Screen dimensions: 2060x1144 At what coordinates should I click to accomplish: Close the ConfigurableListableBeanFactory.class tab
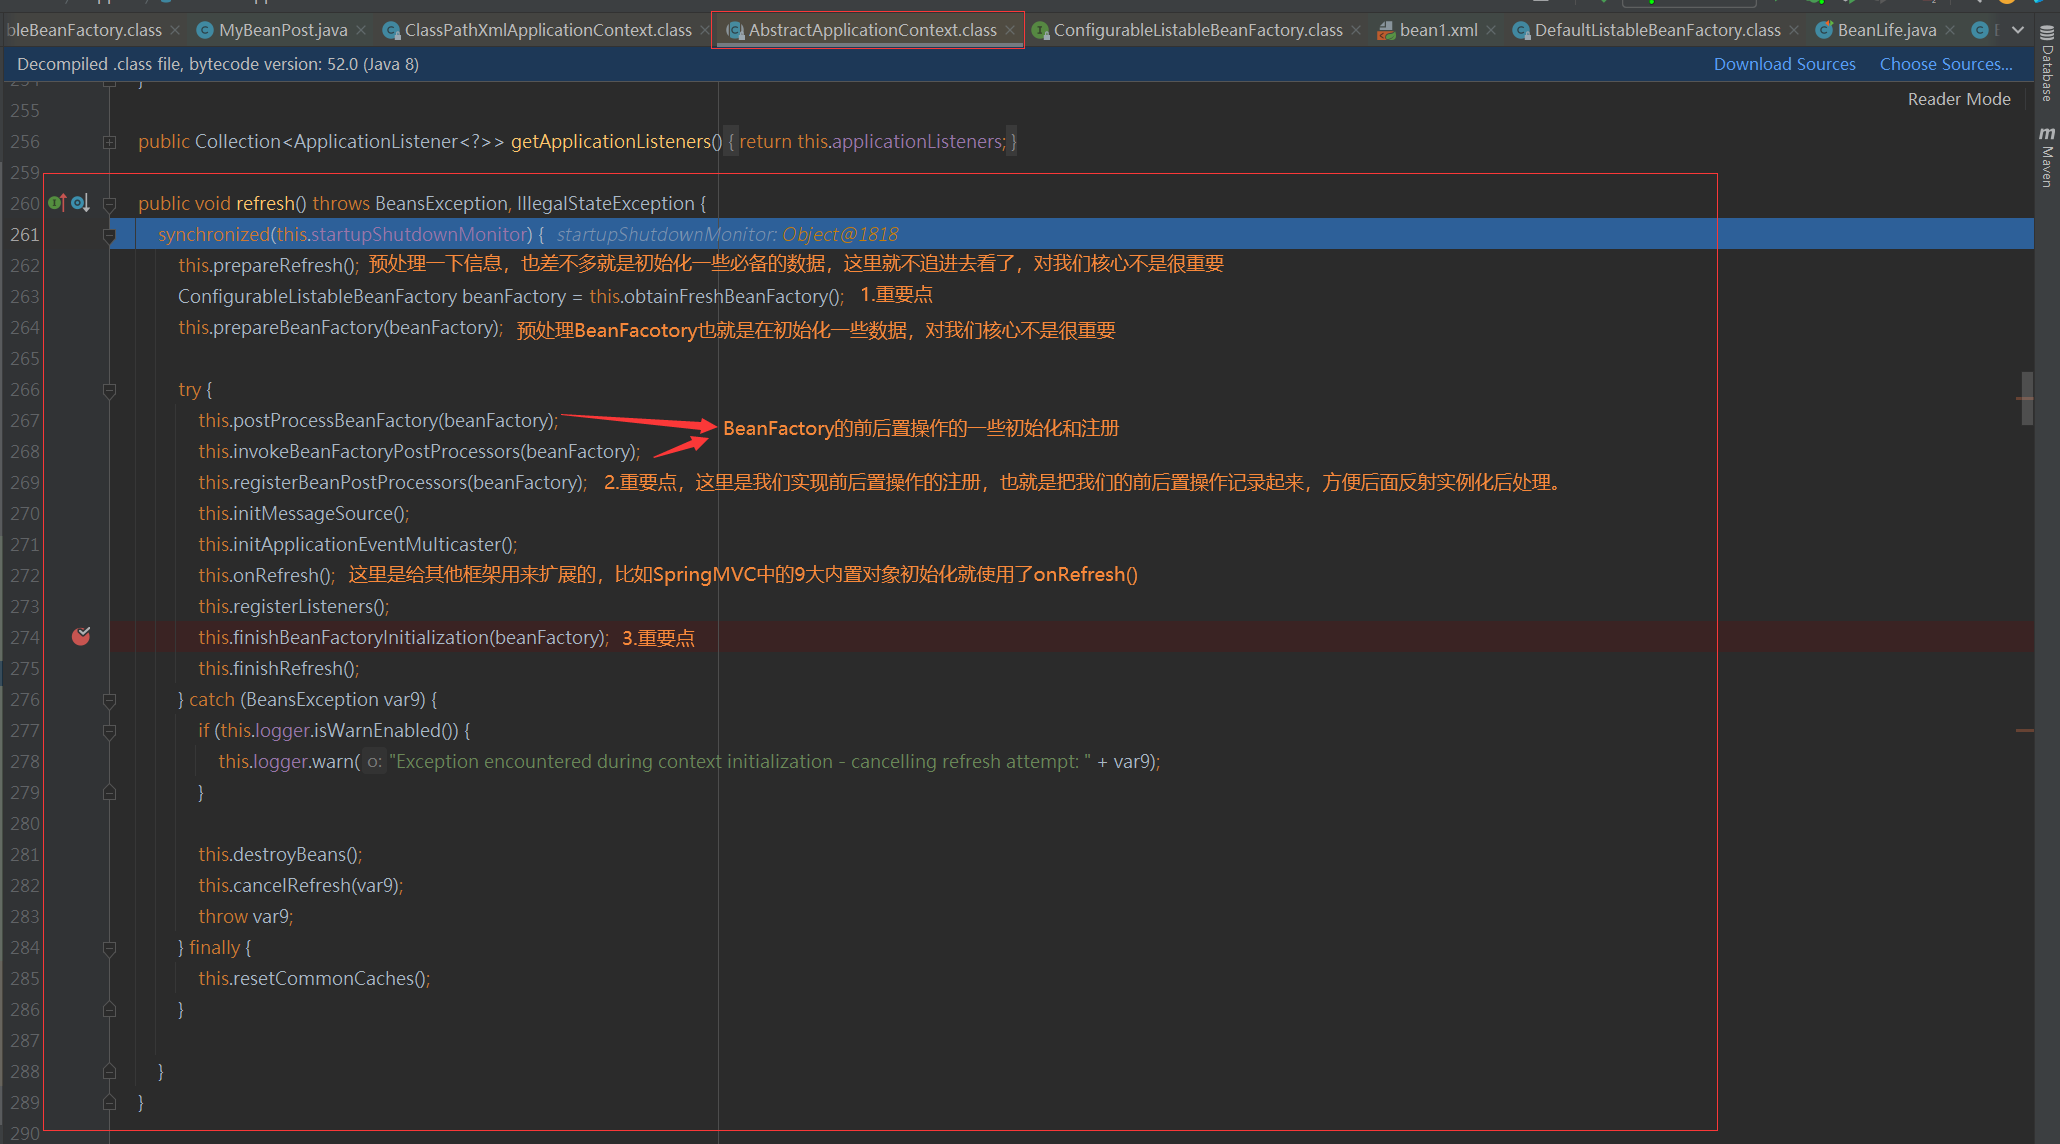point(1356,30)
